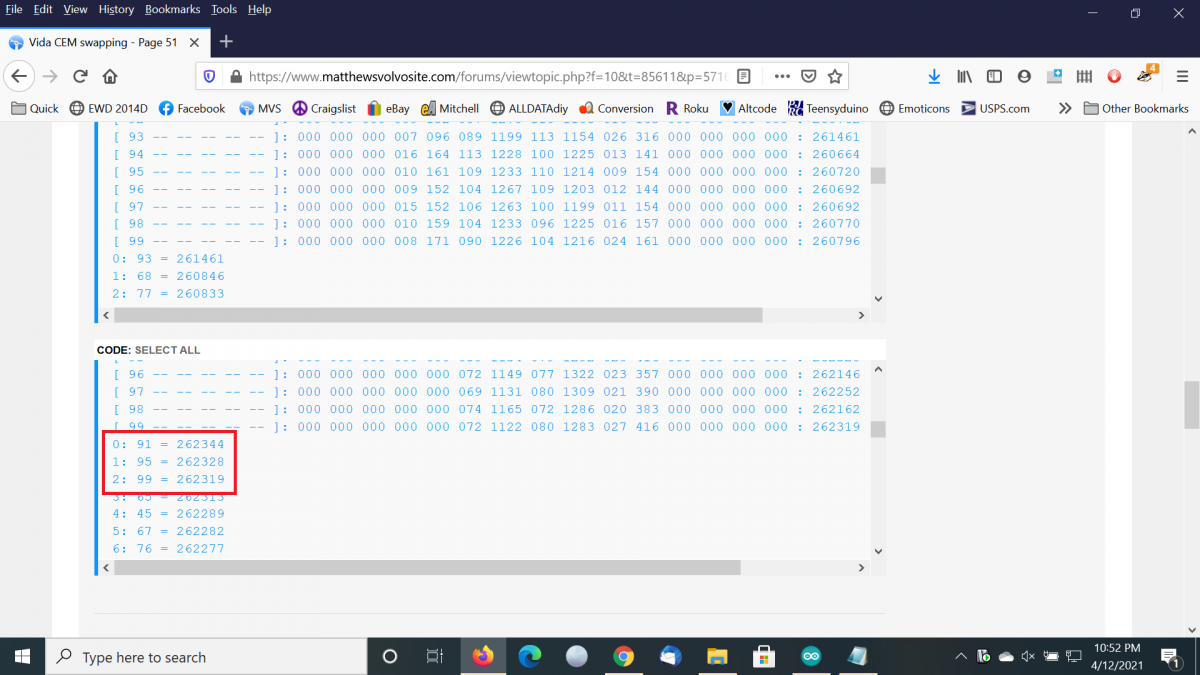Go to the Firefox home page icon
This screenshot has width=1200, height=675.
(110, 76)
